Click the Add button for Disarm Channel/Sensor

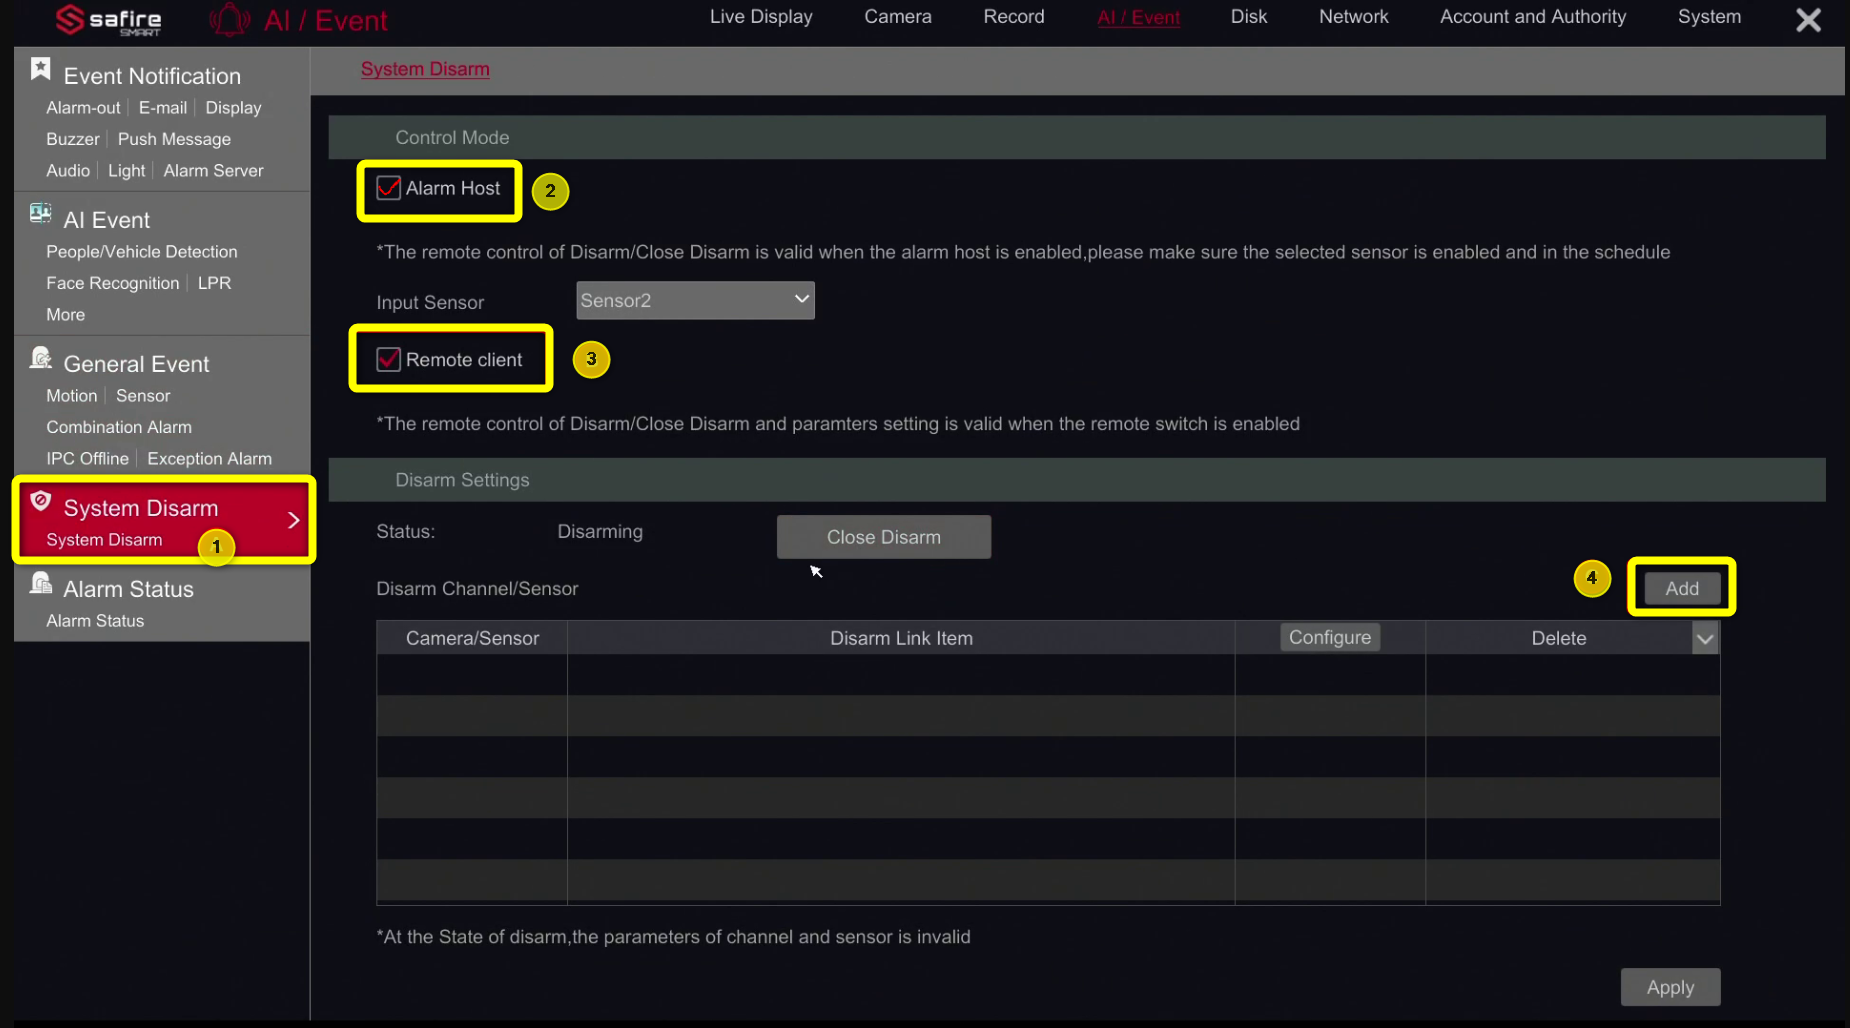pos(1681,588)
